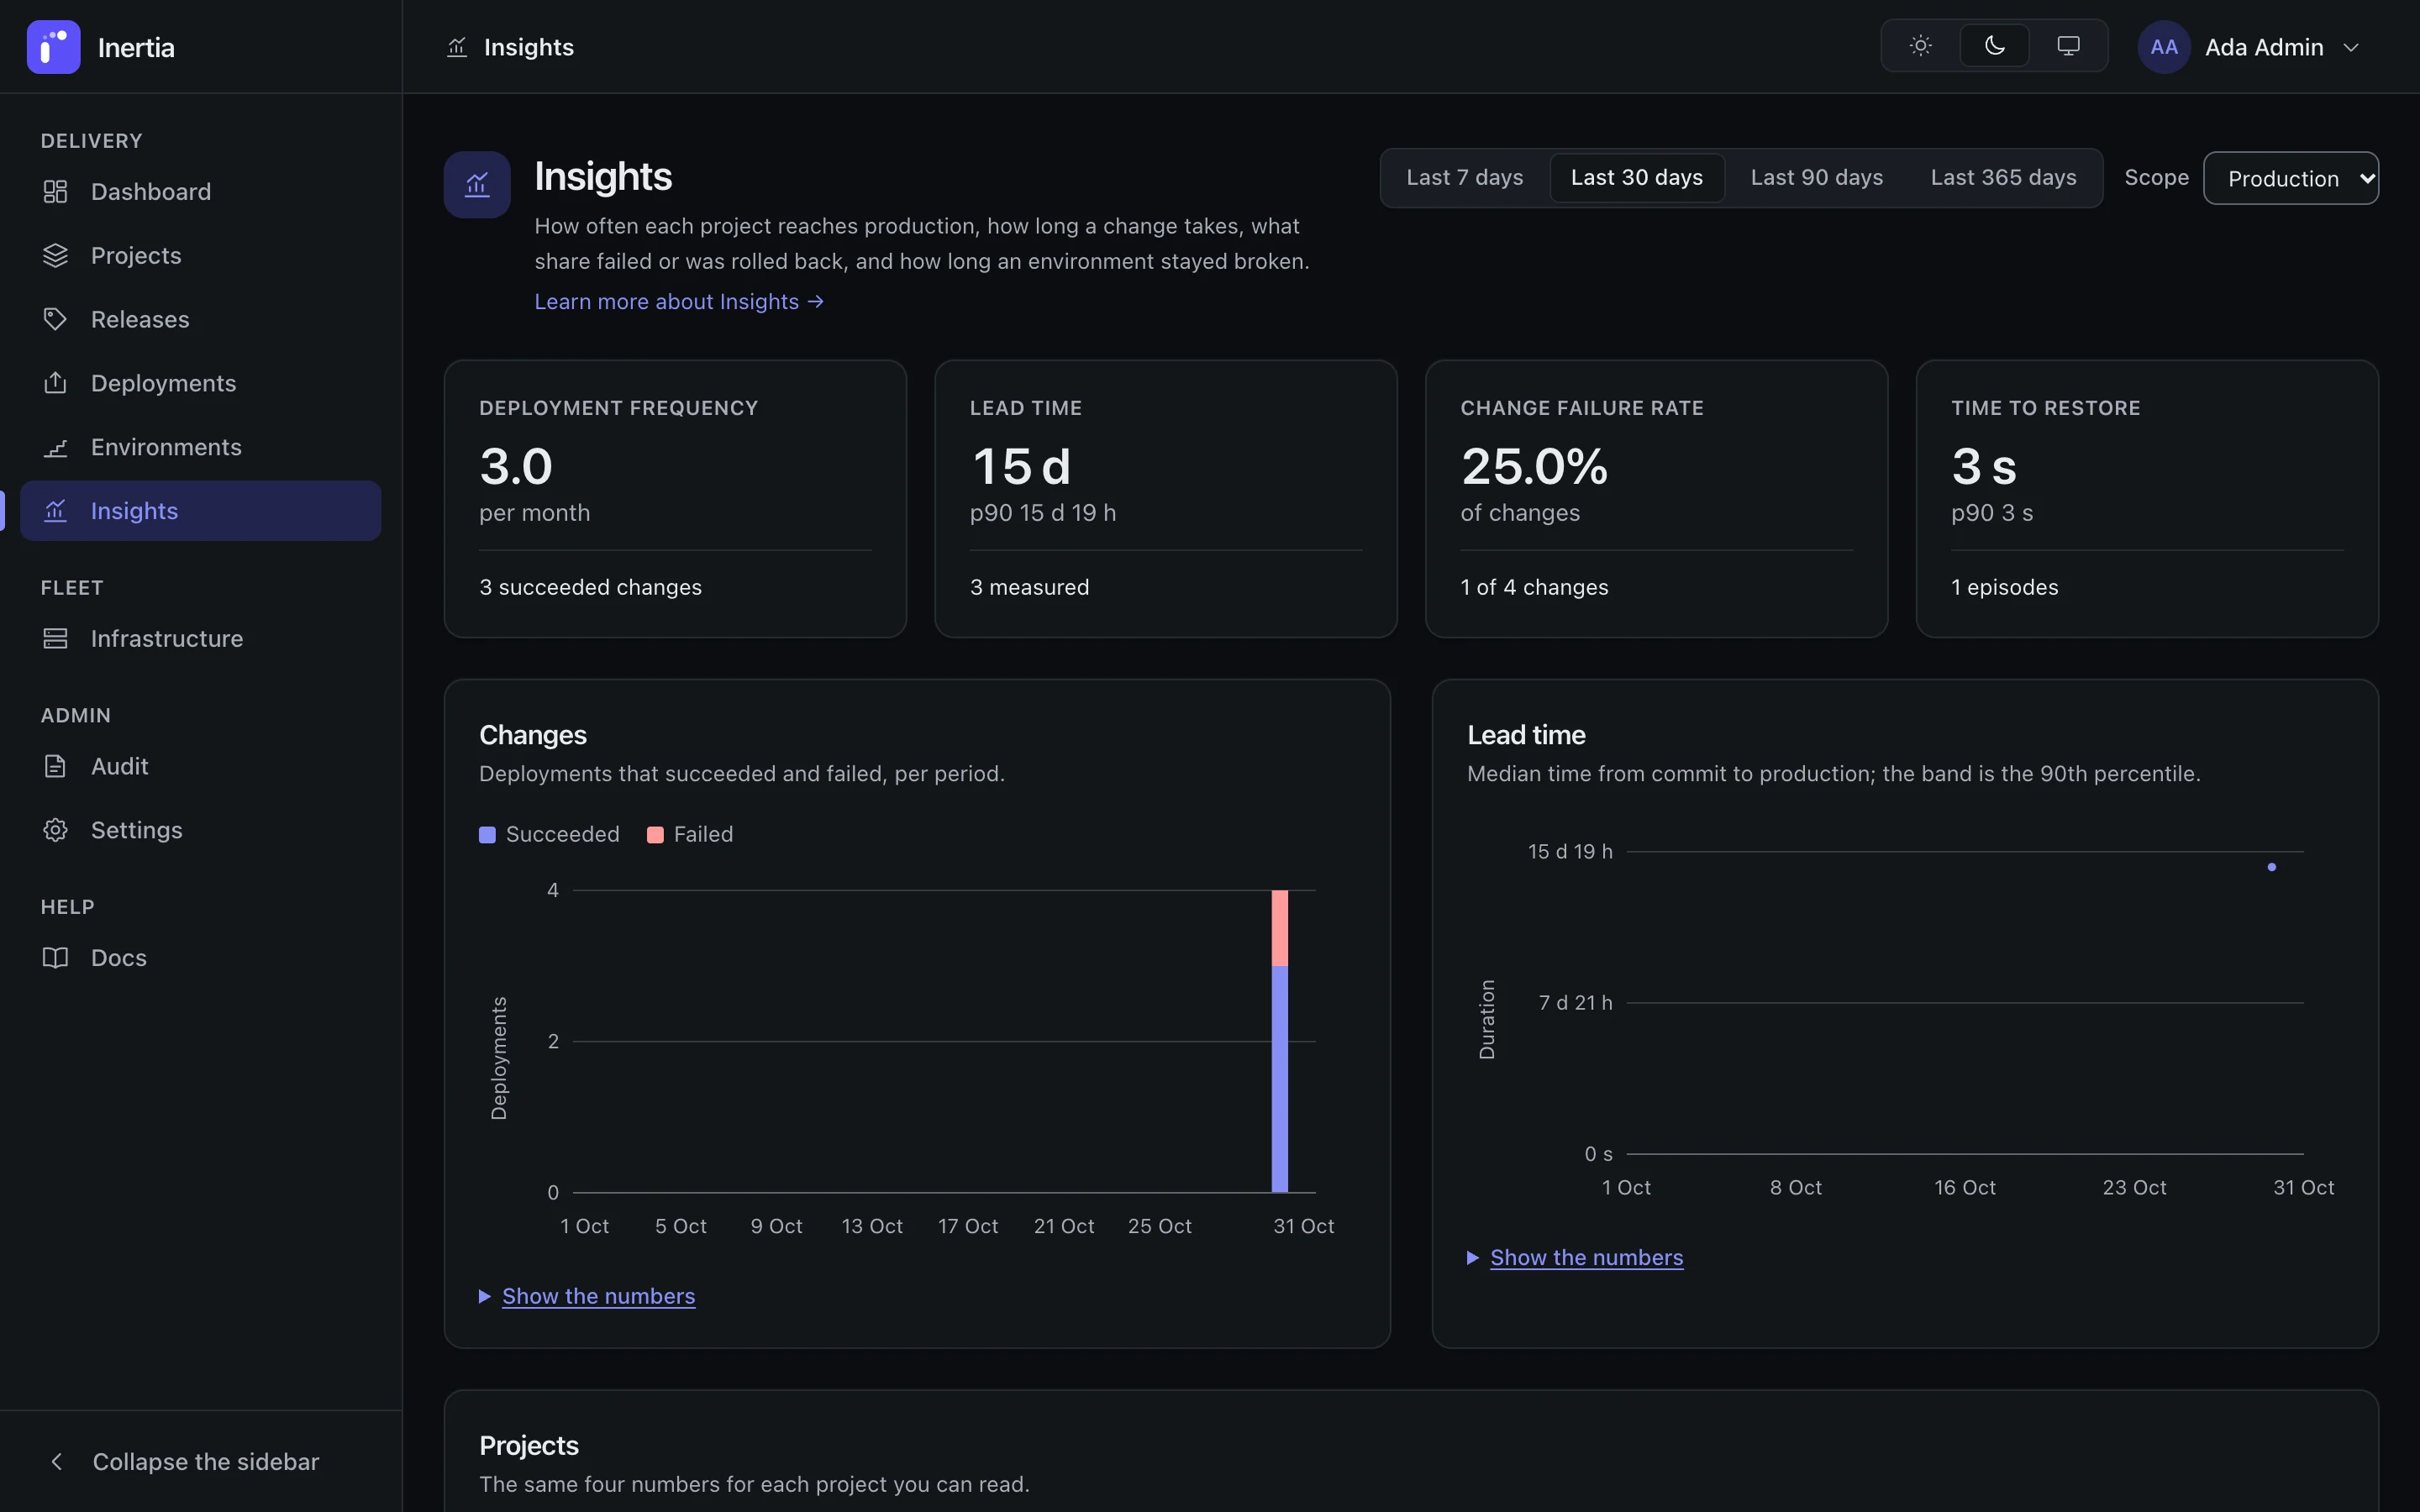Image resolution: width=2420 pixels, height=1512 pixels.
Task: Click the Audit document icon
Action: click(55, 766)
